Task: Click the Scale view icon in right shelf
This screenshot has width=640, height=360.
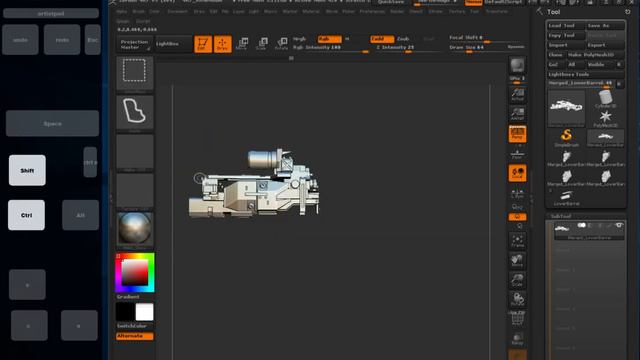Action: (517, 280)
